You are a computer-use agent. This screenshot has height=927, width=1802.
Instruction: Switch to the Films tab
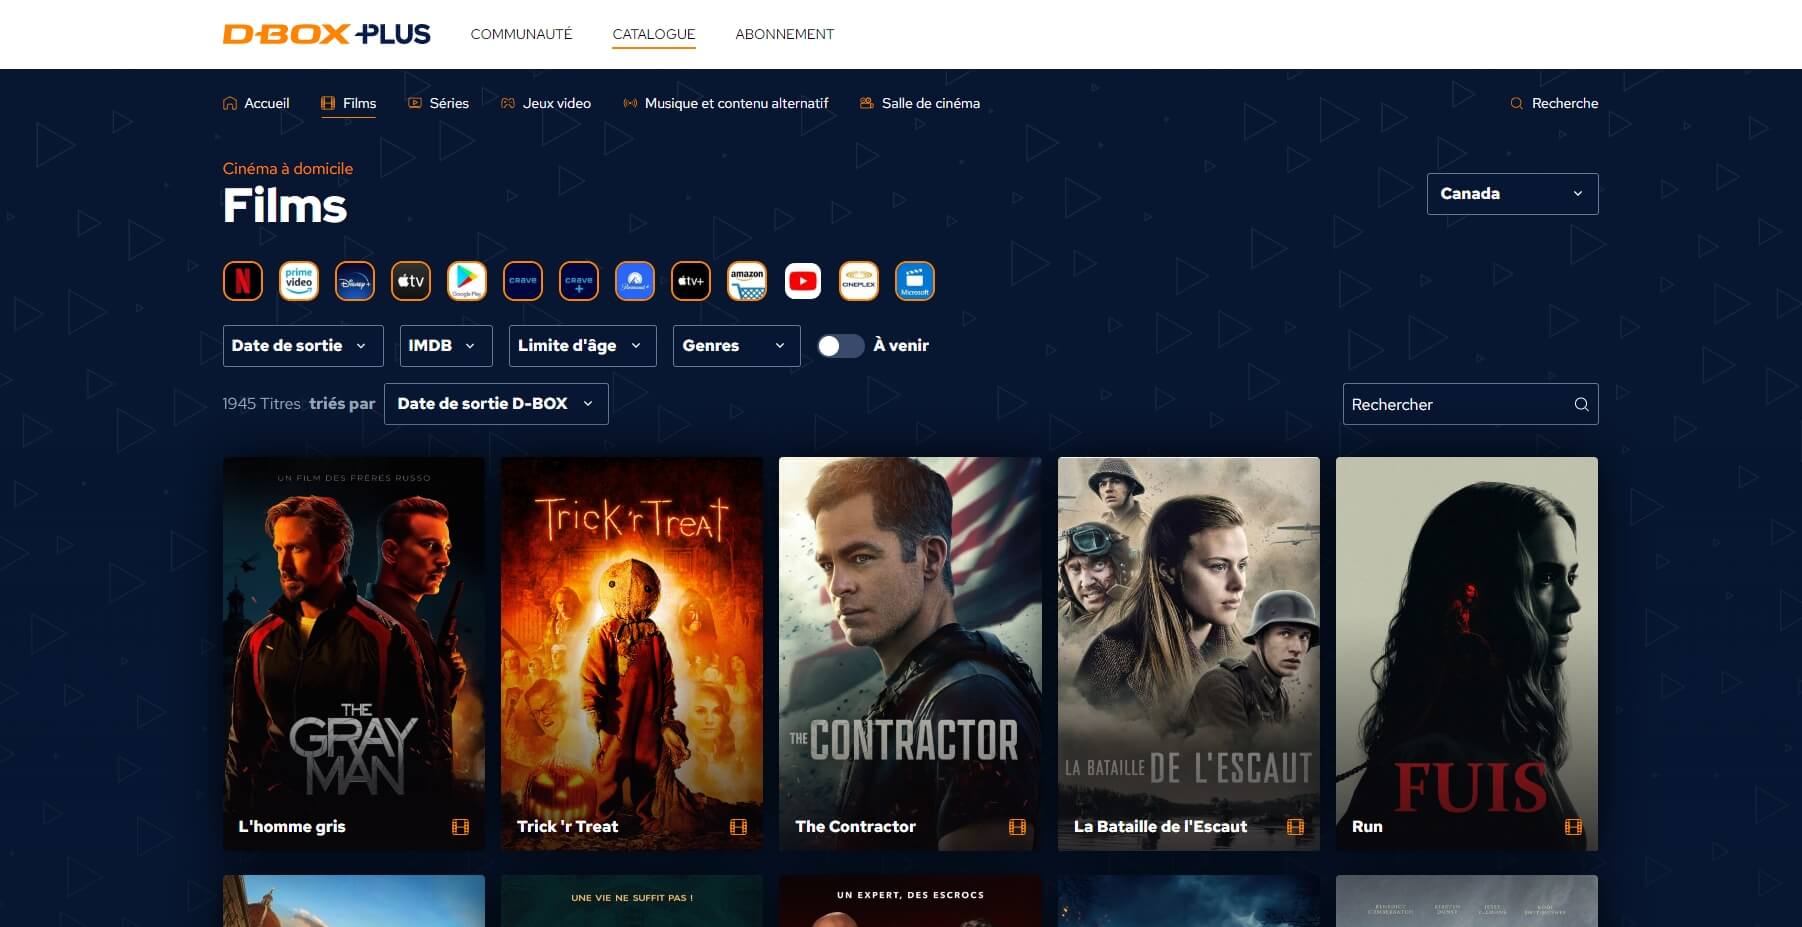click(349, 103)
